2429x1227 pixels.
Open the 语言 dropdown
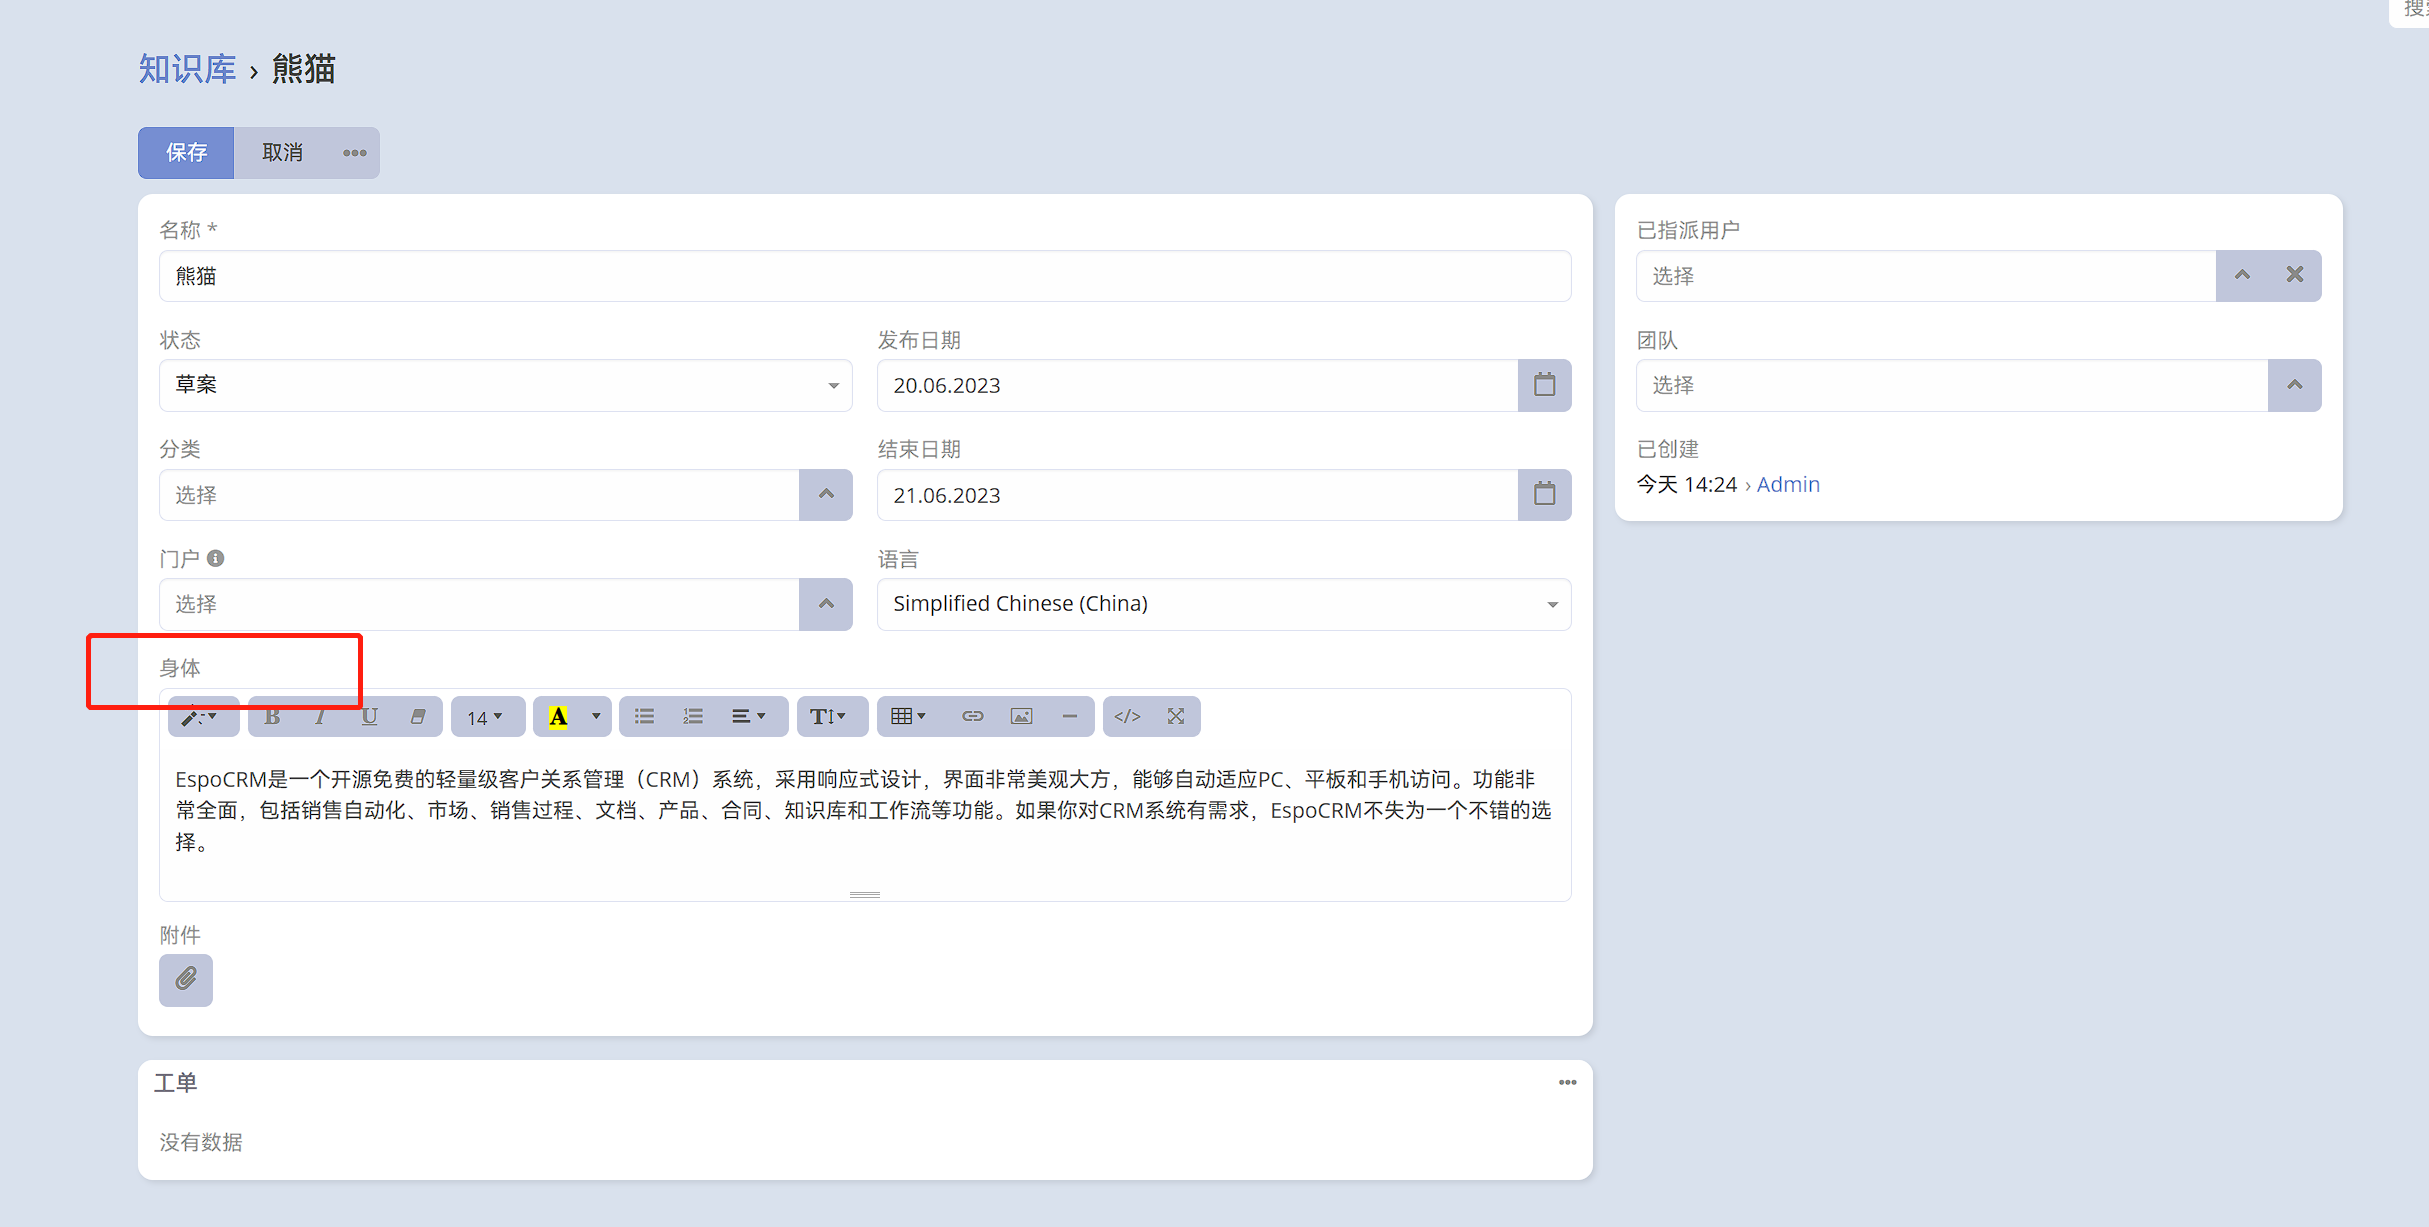point(1224,604)
